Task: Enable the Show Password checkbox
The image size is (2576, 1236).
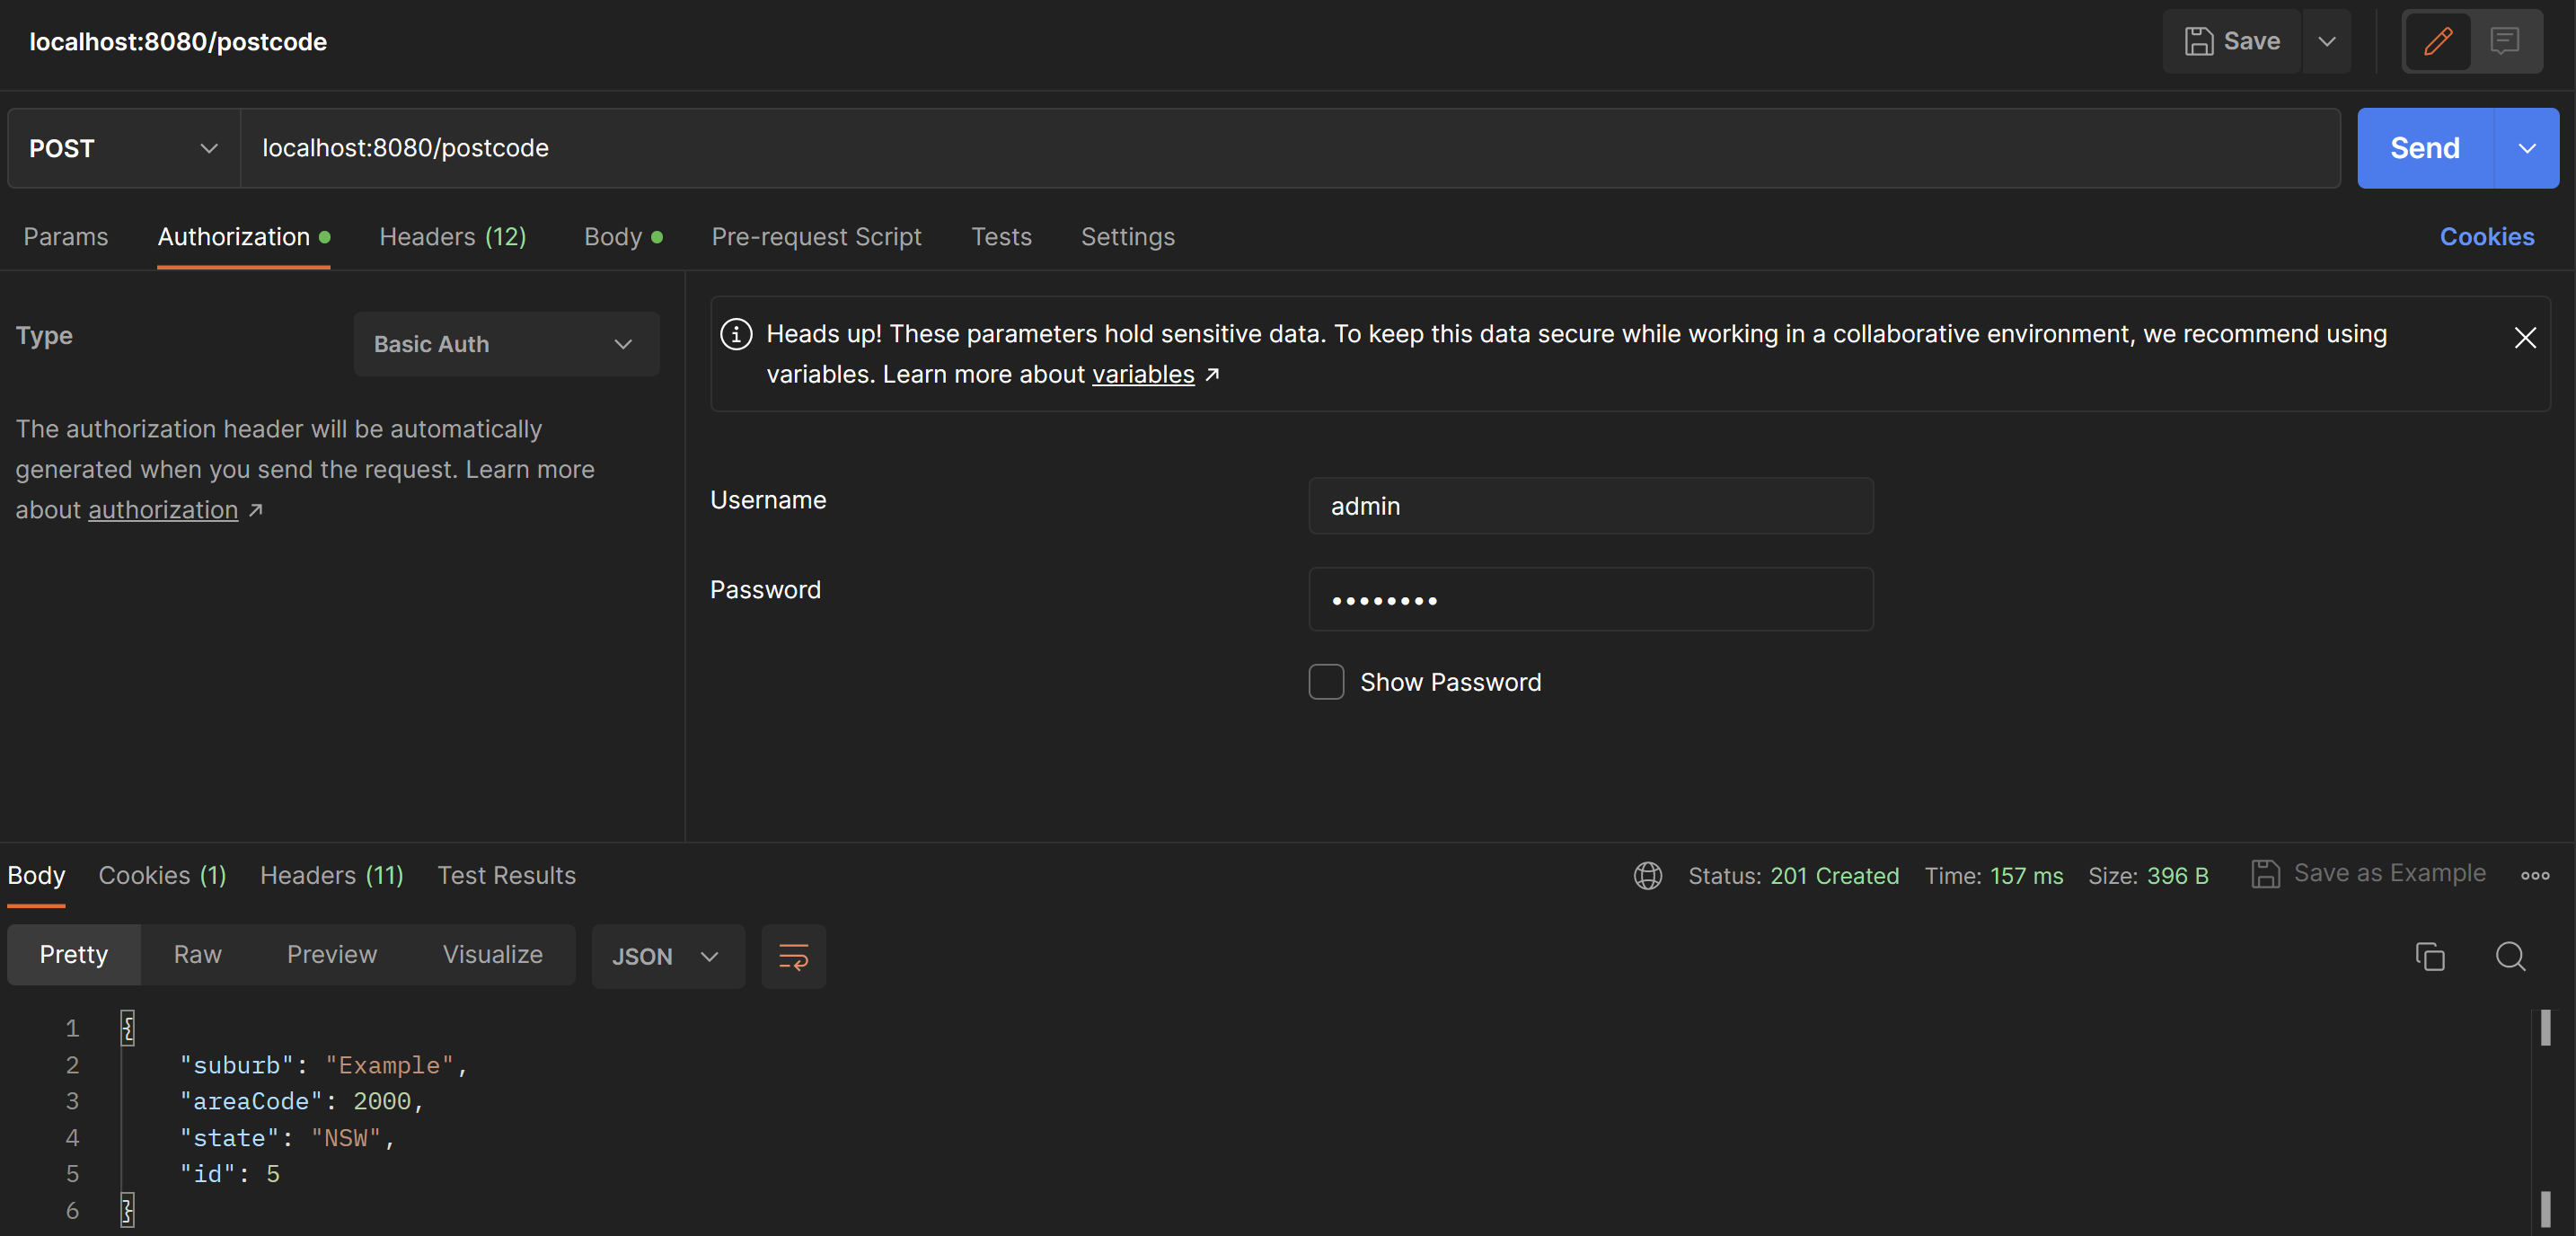Action: (1326, 682)
